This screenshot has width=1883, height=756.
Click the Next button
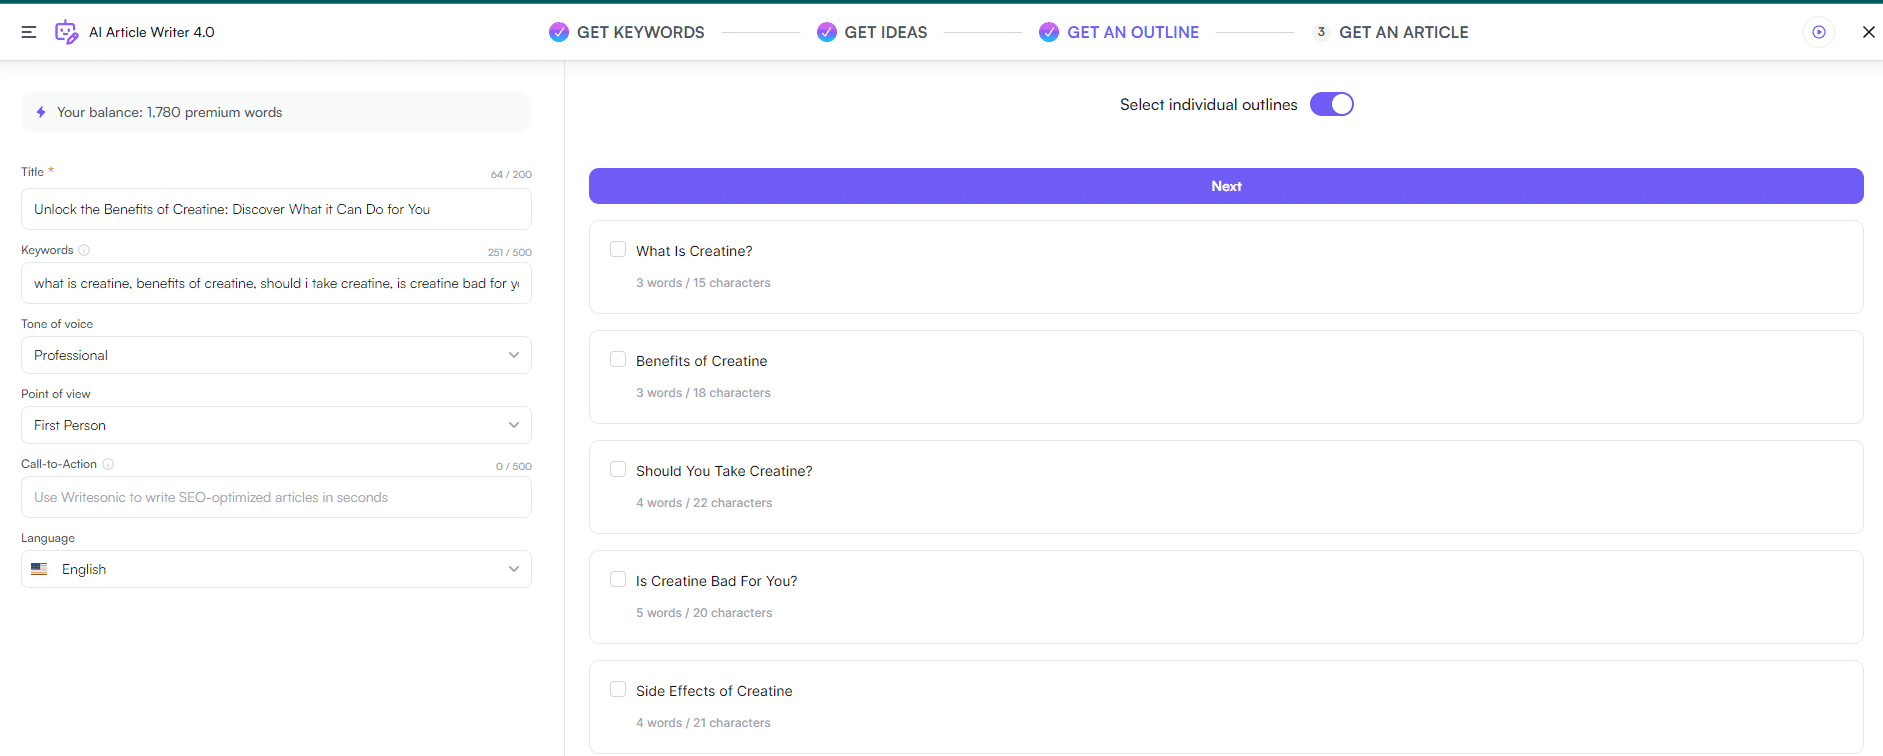(1226, 186)
